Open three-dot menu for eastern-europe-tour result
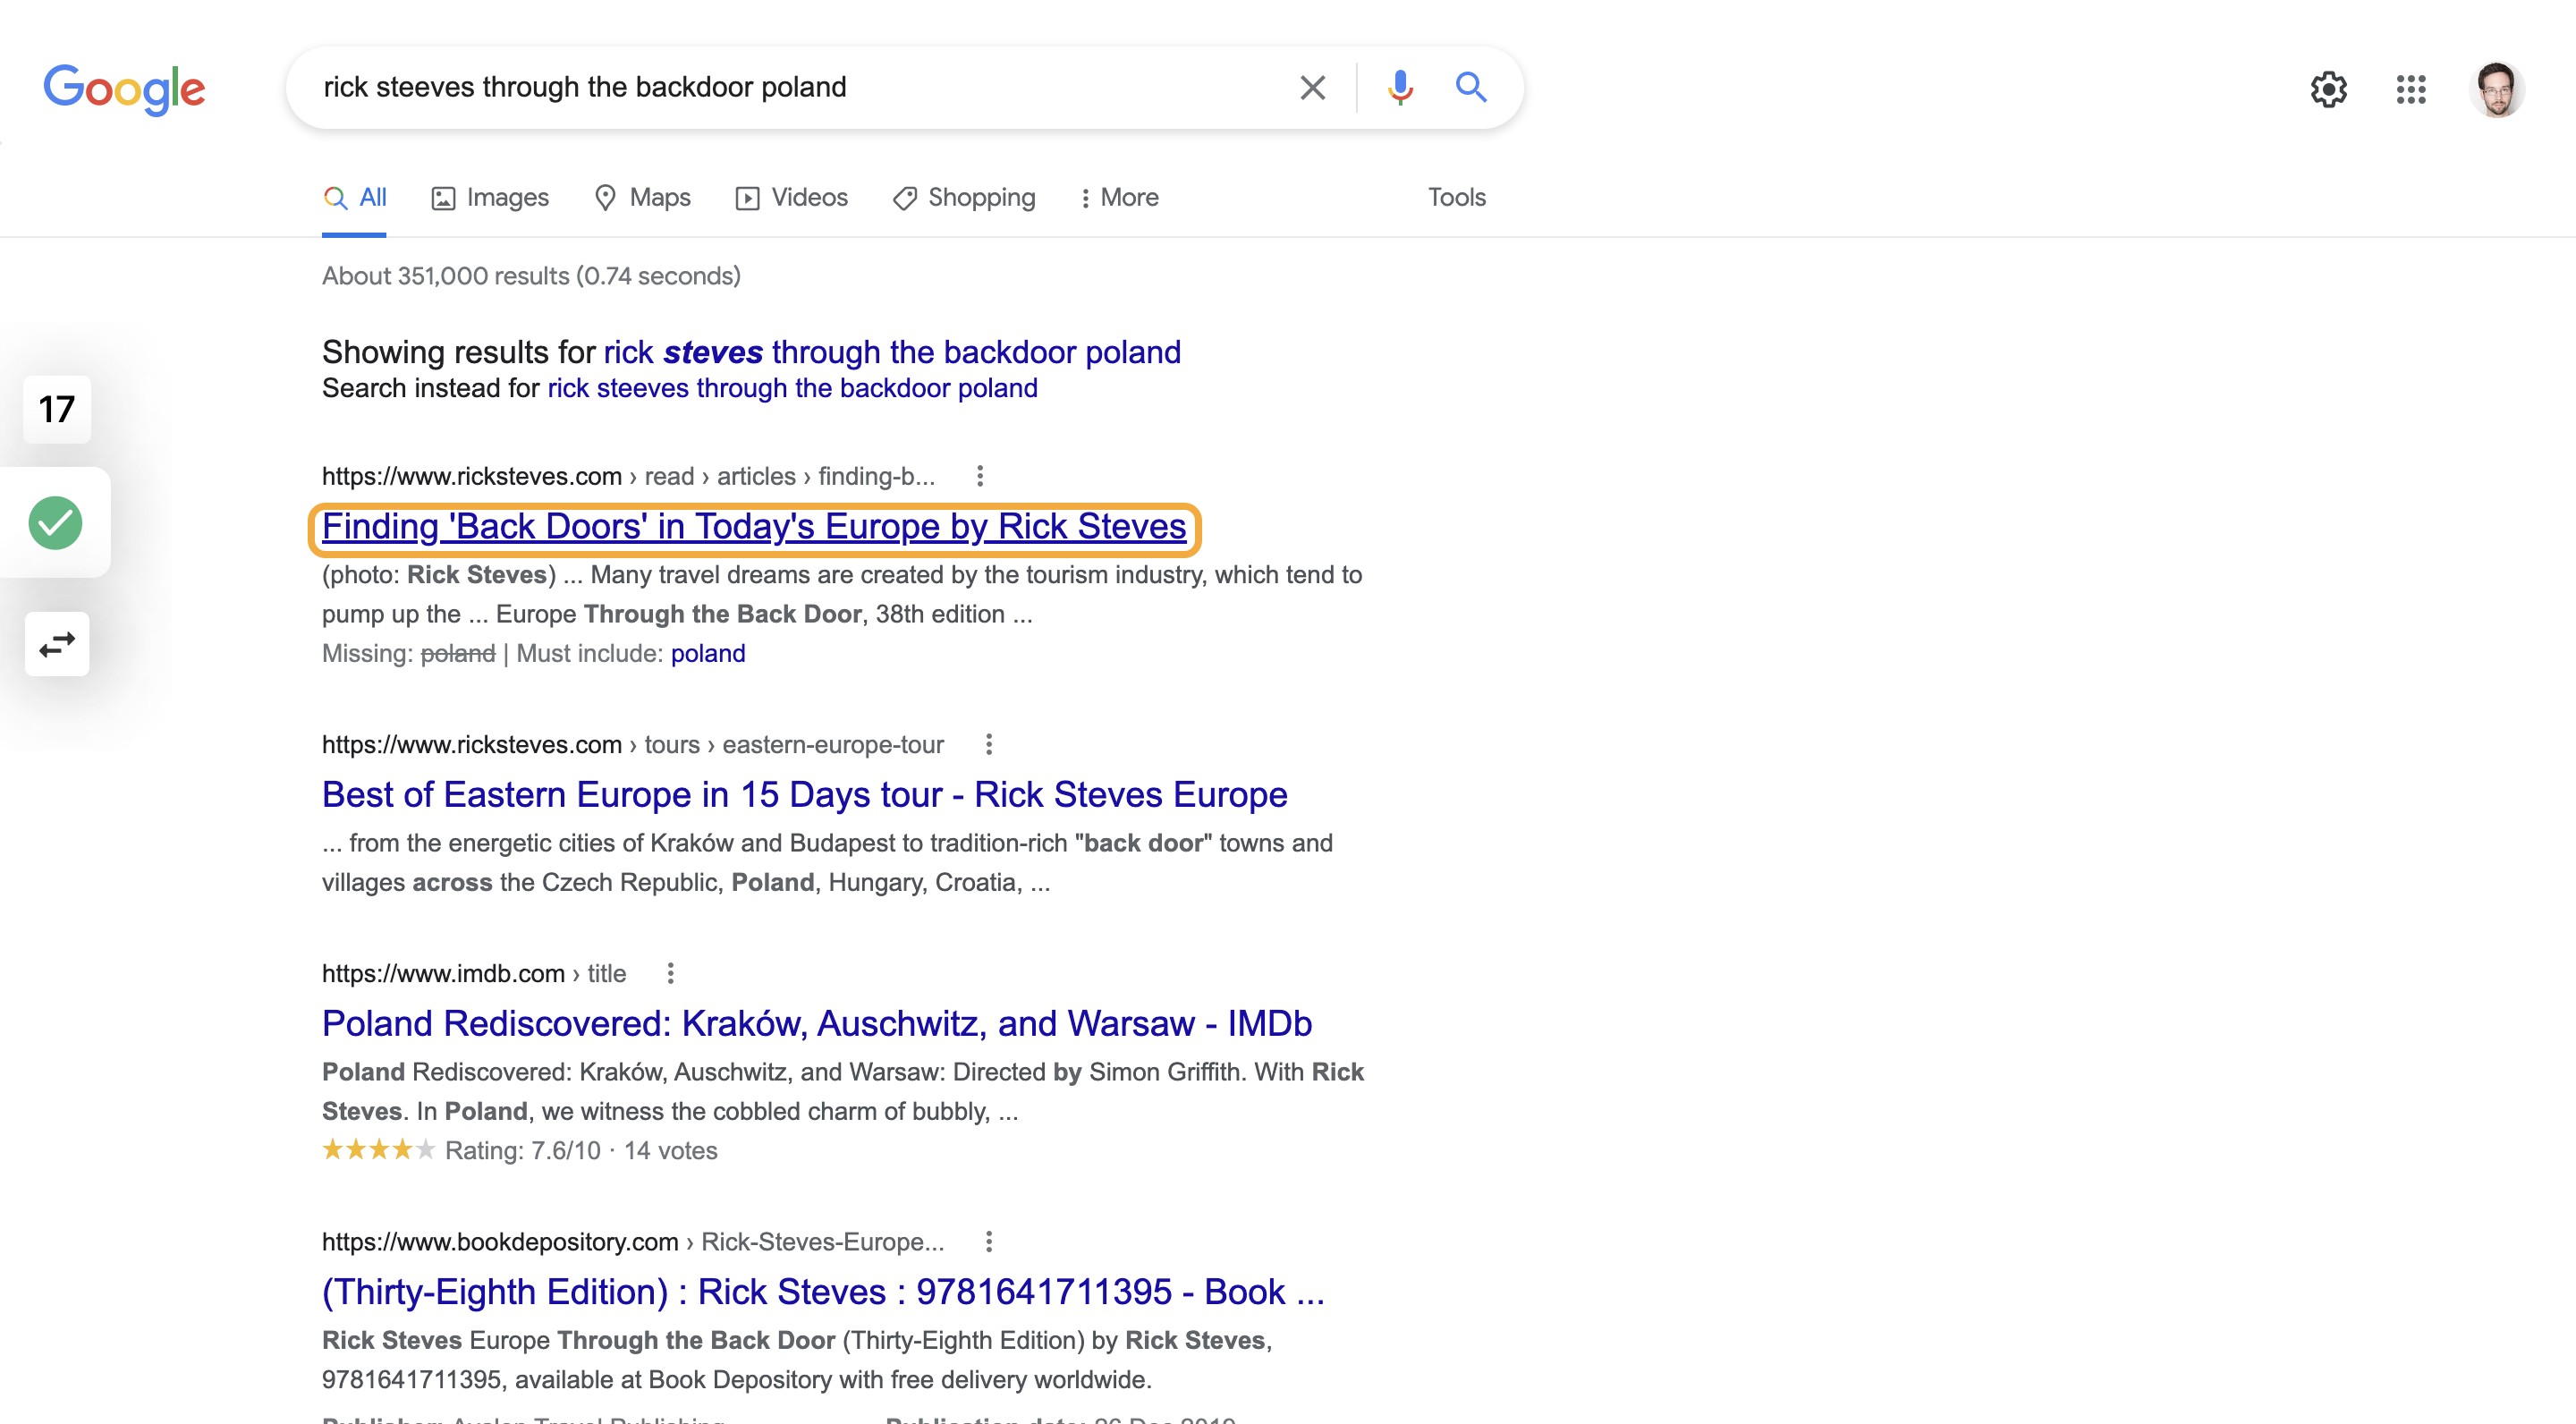This screenshot has width=2576, height=1424. click(988, 744)
